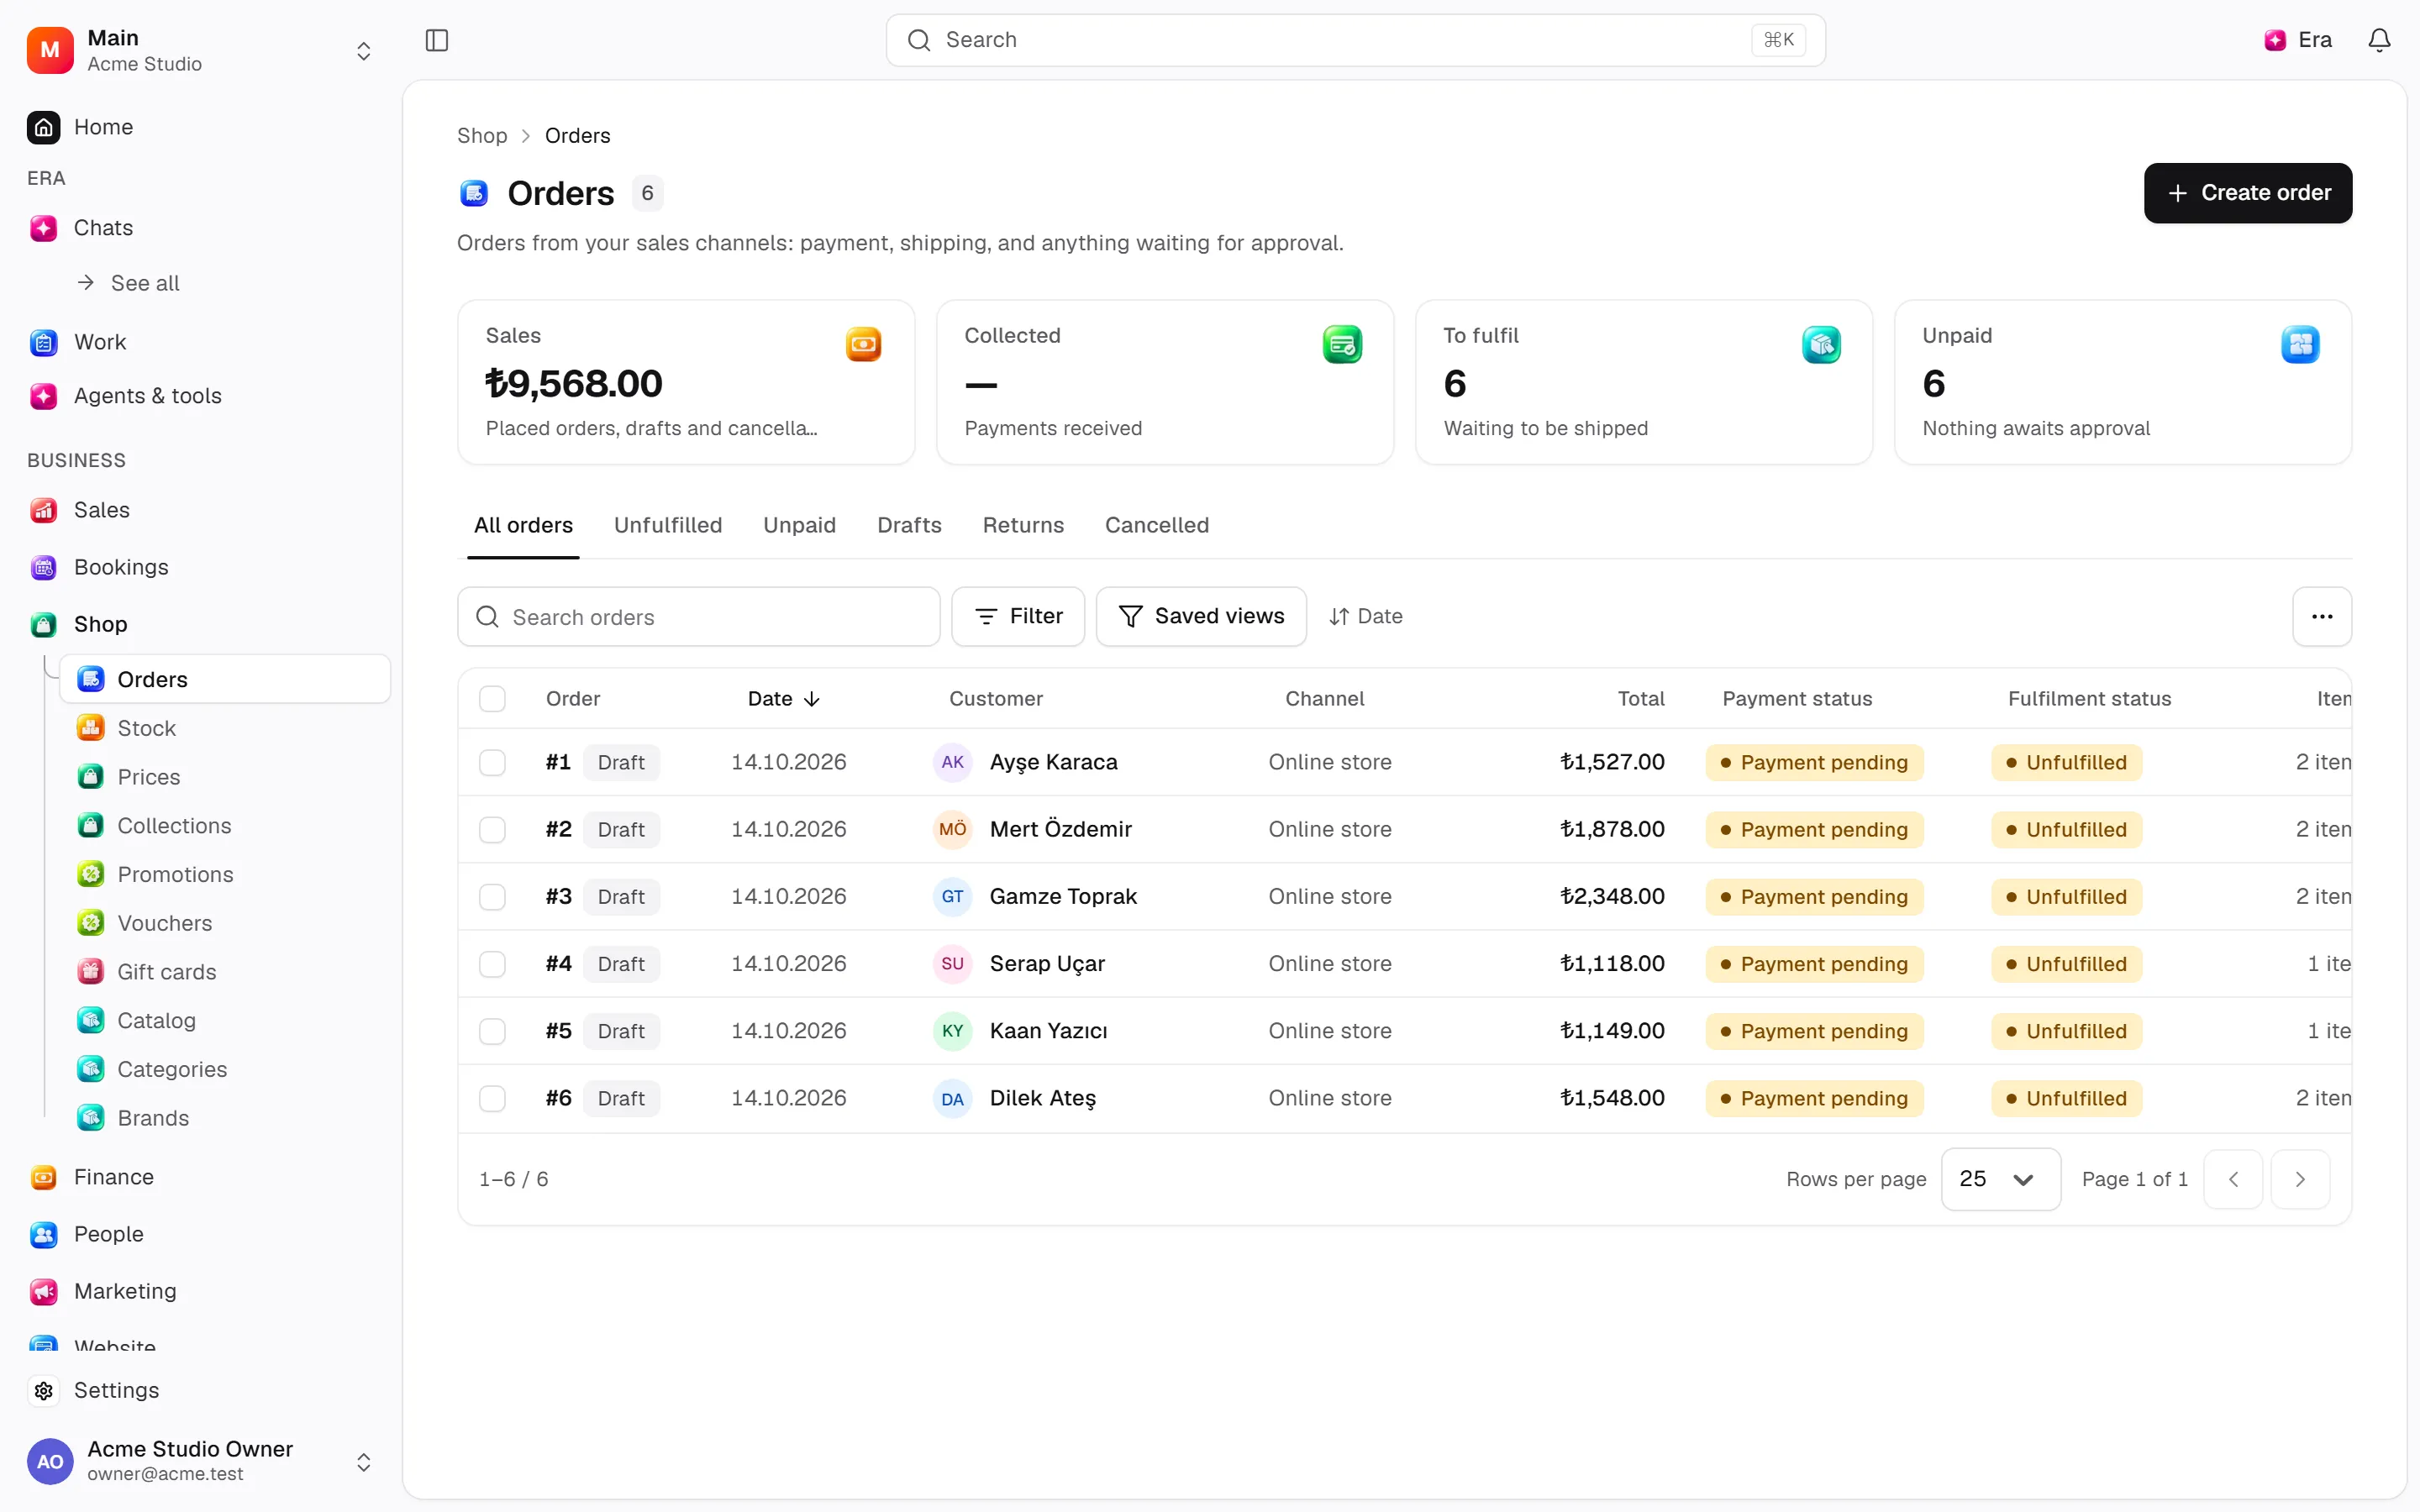
Task: Open the Rows per page dropdown
Action: 2000,1179
